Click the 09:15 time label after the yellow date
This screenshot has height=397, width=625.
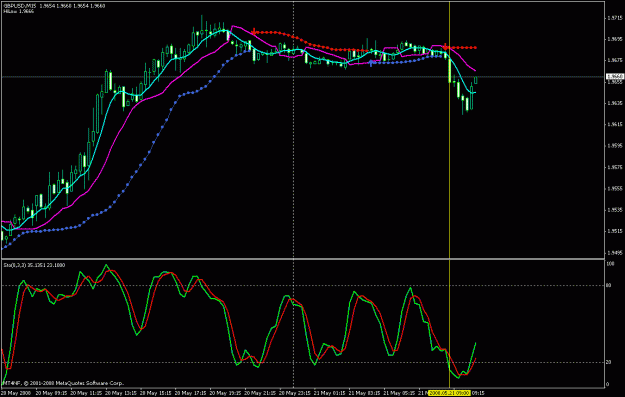478,393
